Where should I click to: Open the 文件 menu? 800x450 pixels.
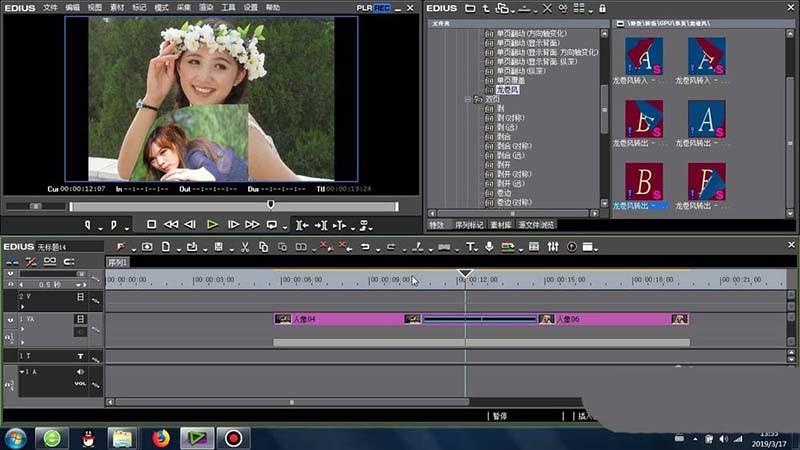point(50,7)
